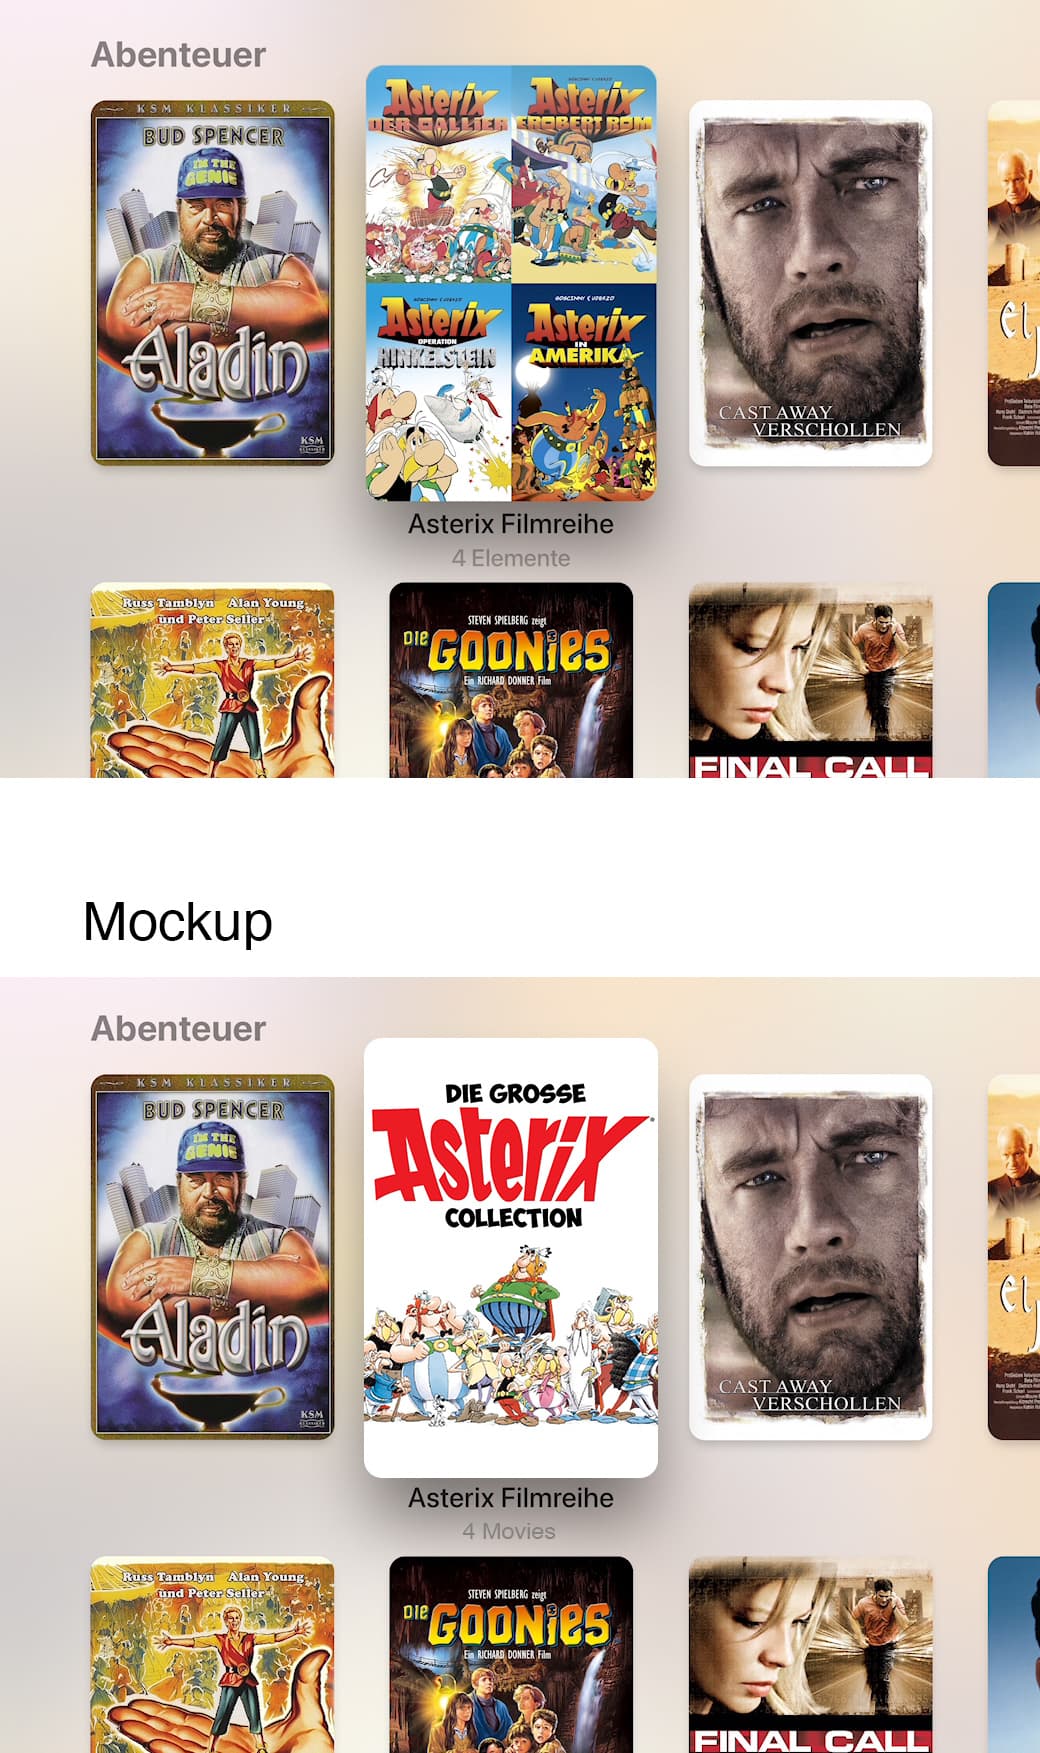Select Die Grosse Asterix Collection cover
This screenshot has height=1753, width=1040.
[511, 1258]
